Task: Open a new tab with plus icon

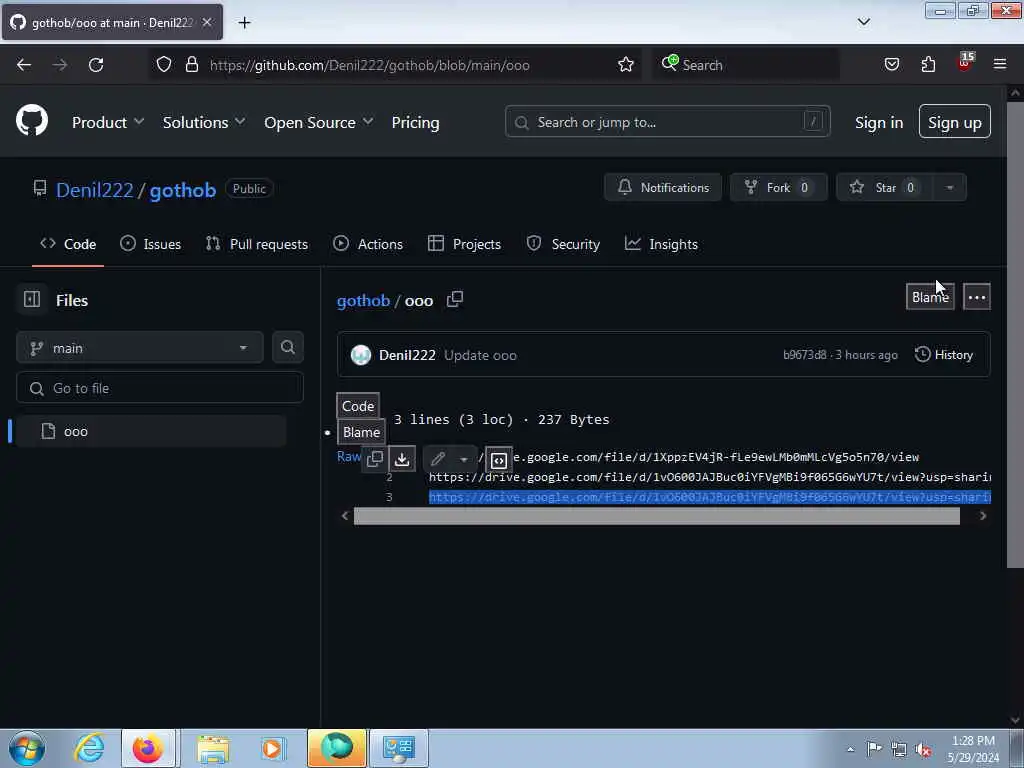Action: [244, 22]
